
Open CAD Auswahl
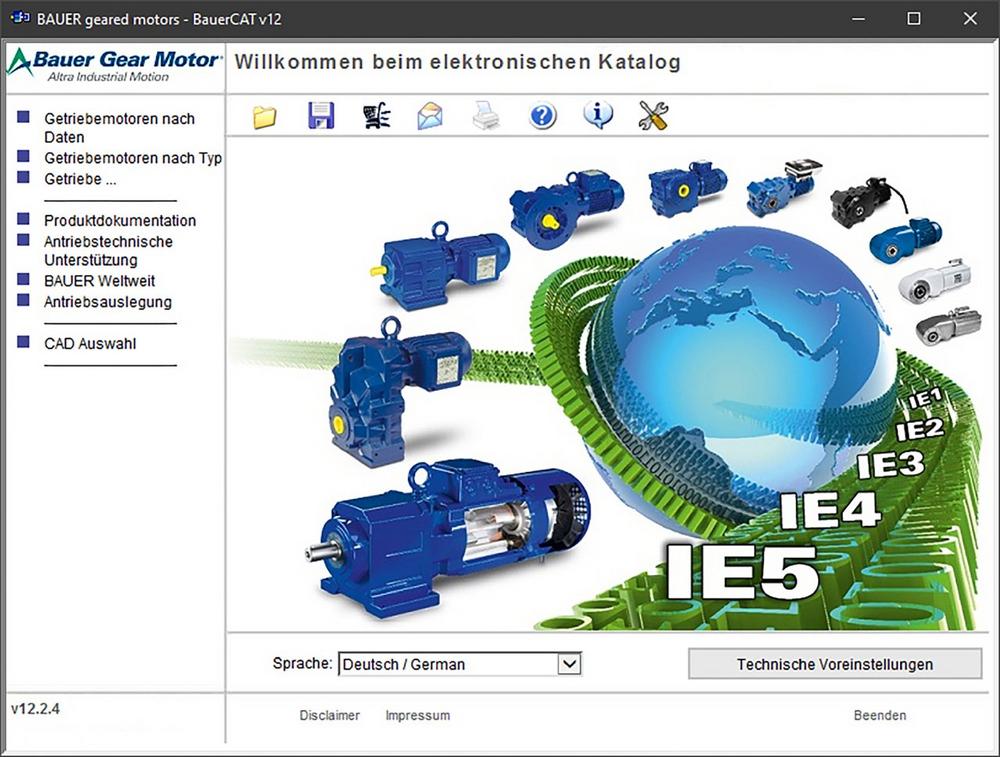[90, 343]
